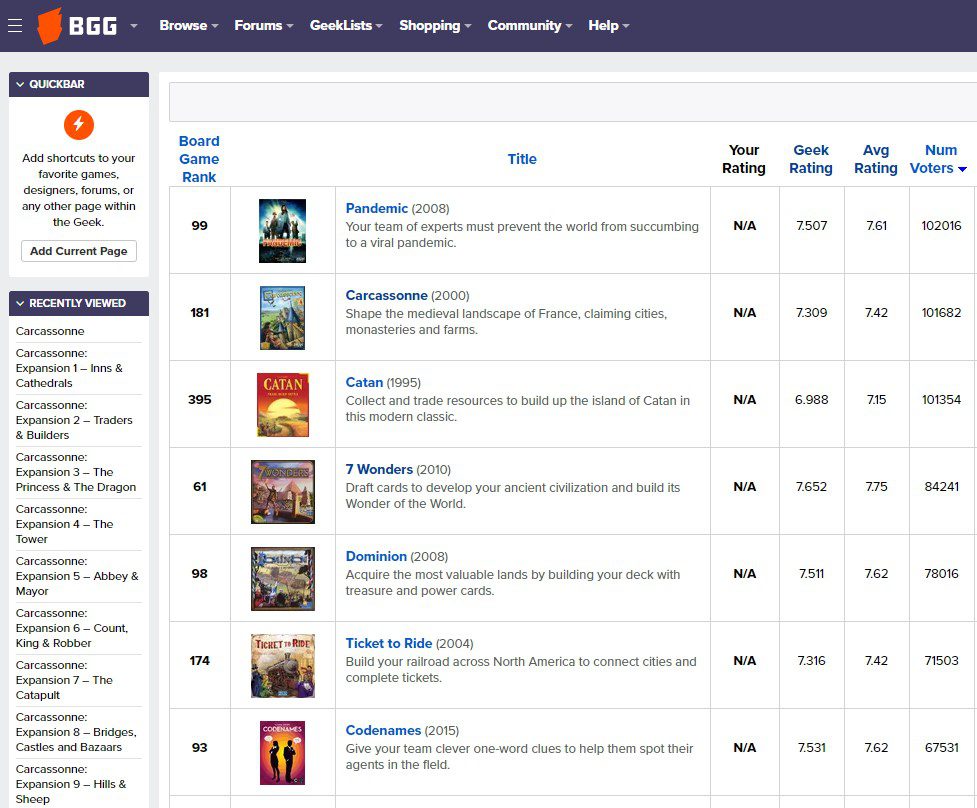Sort by Geek Rating column
The width and height of the screenshot is (977, 808).
coord(811,159)
